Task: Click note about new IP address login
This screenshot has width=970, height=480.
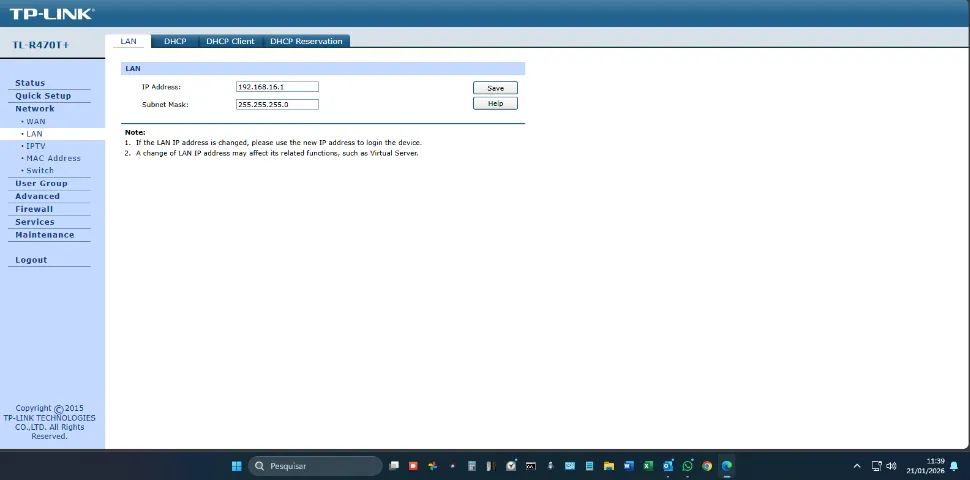Action: pyautogui.click(x=278, y=142)
